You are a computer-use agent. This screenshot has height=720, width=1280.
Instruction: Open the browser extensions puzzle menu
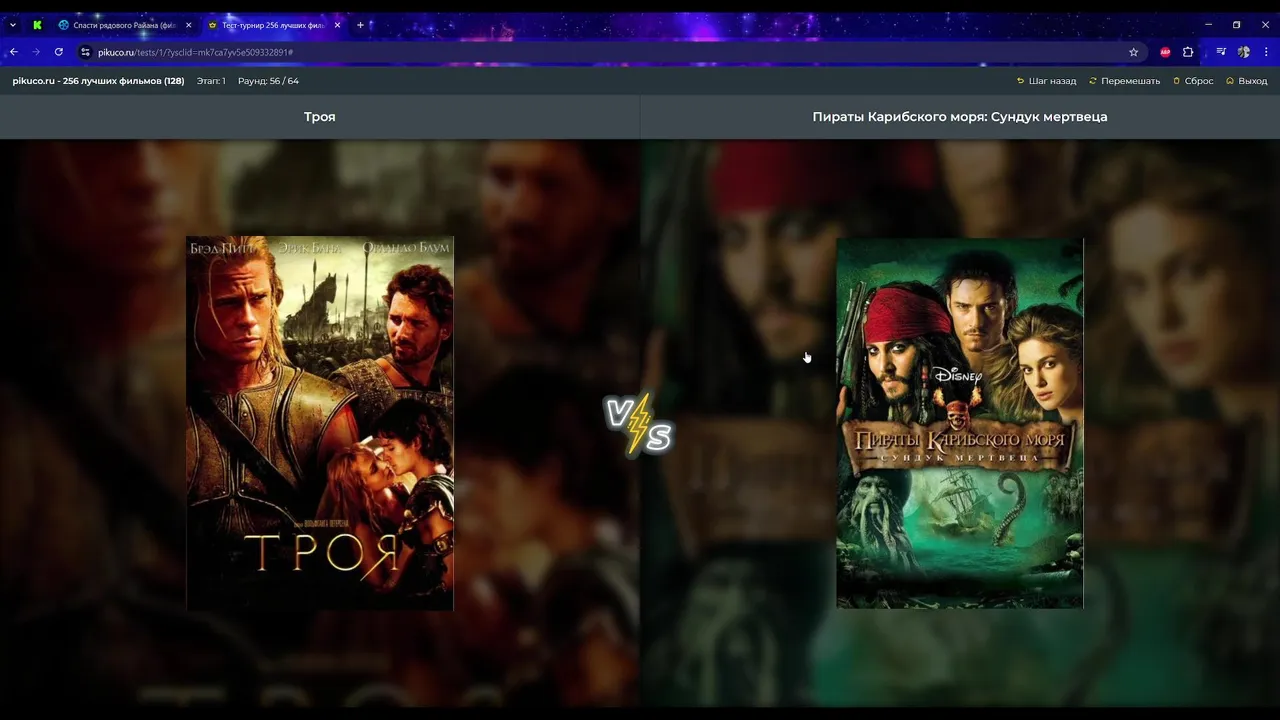tap(1188, 52)
